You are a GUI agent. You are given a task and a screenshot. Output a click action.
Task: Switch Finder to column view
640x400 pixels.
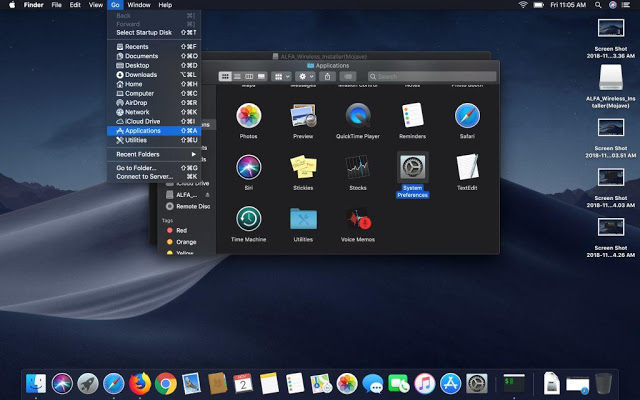(248, 76)
